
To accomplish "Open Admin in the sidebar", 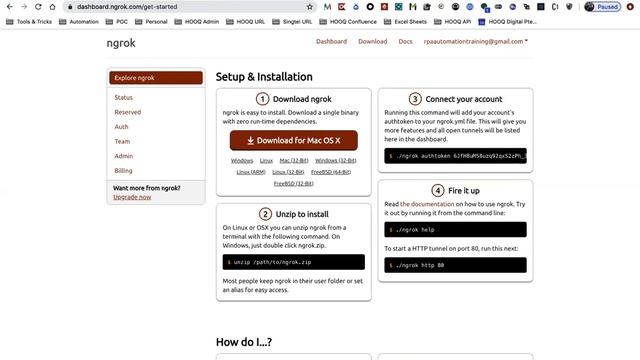I will (124, 156).
